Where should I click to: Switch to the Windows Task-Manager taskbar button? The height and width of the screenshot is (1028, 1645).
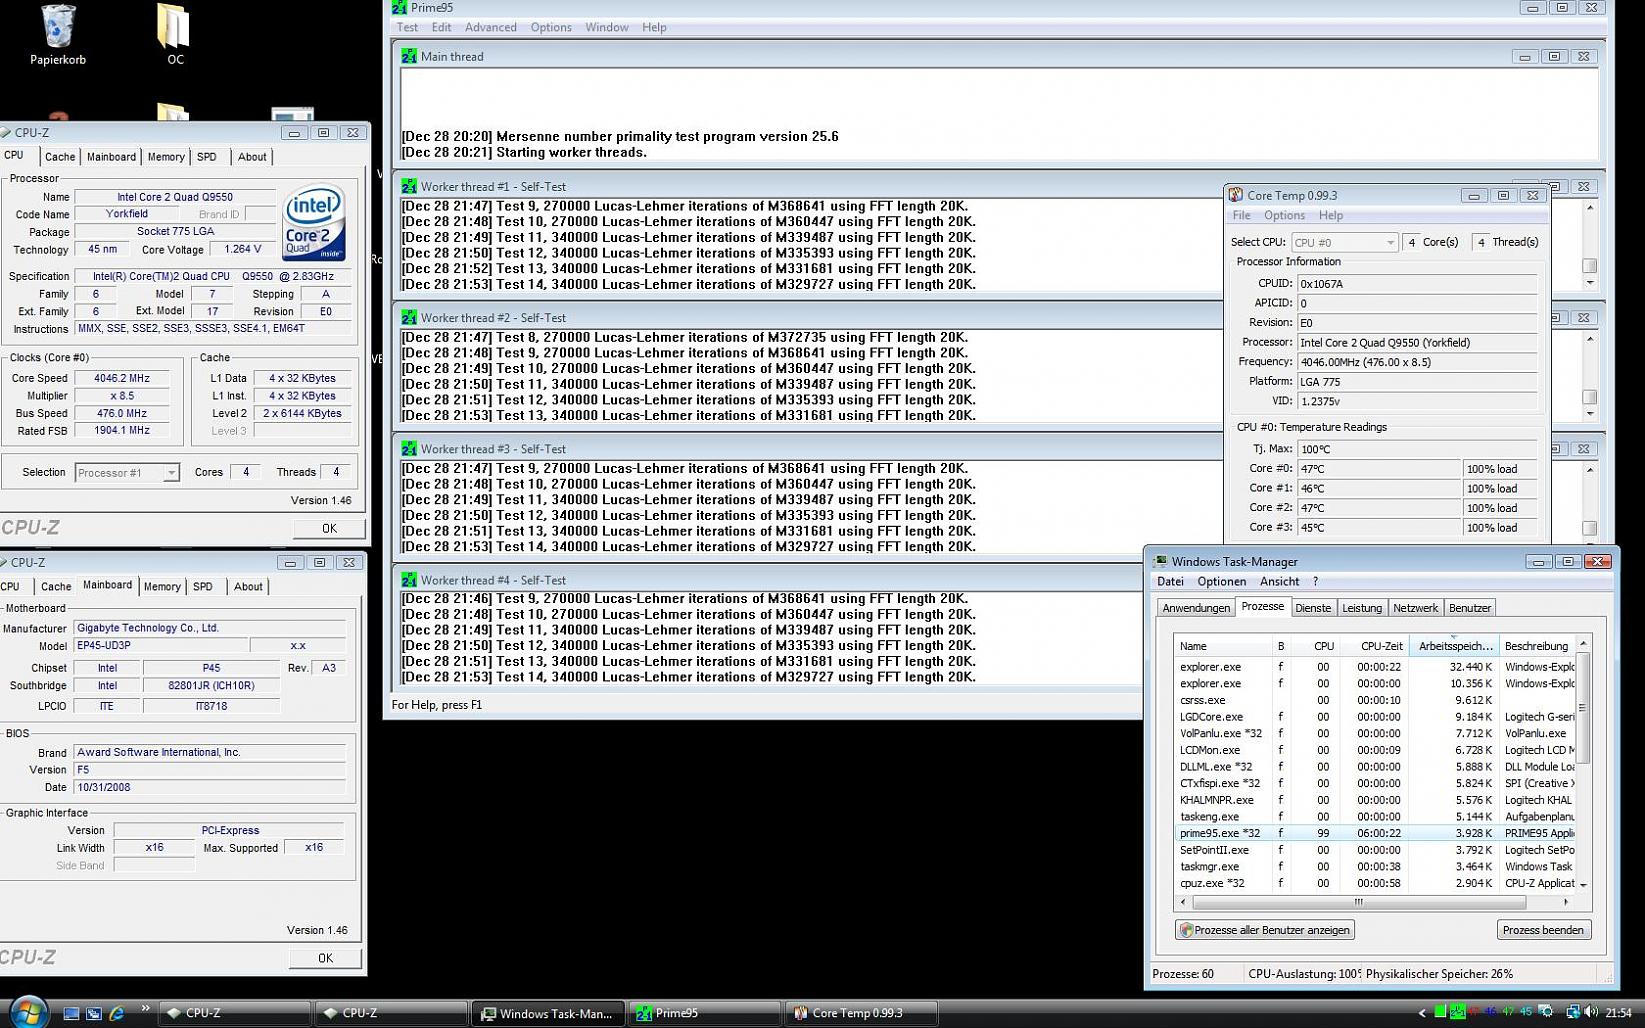pyautogui.click(x=548, y=1013)
